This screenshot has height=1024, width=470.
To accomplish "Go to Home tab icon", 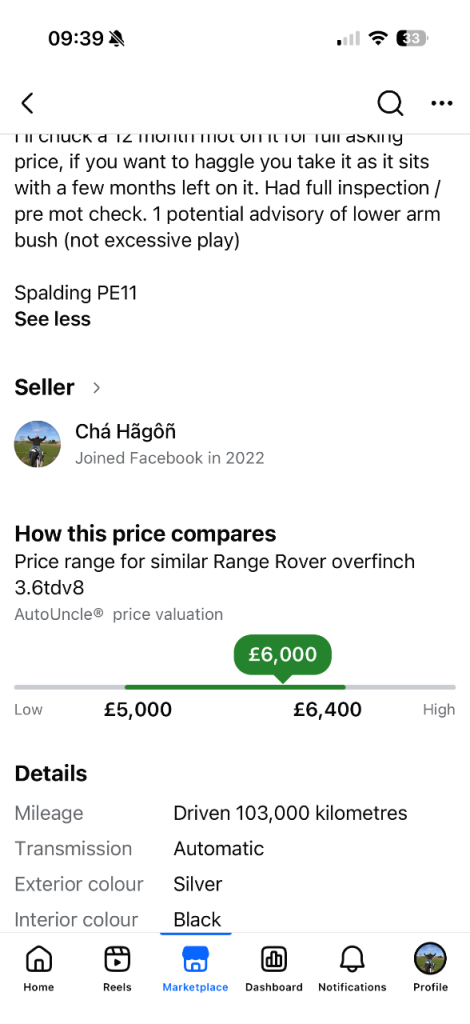I will pos(39,959).
